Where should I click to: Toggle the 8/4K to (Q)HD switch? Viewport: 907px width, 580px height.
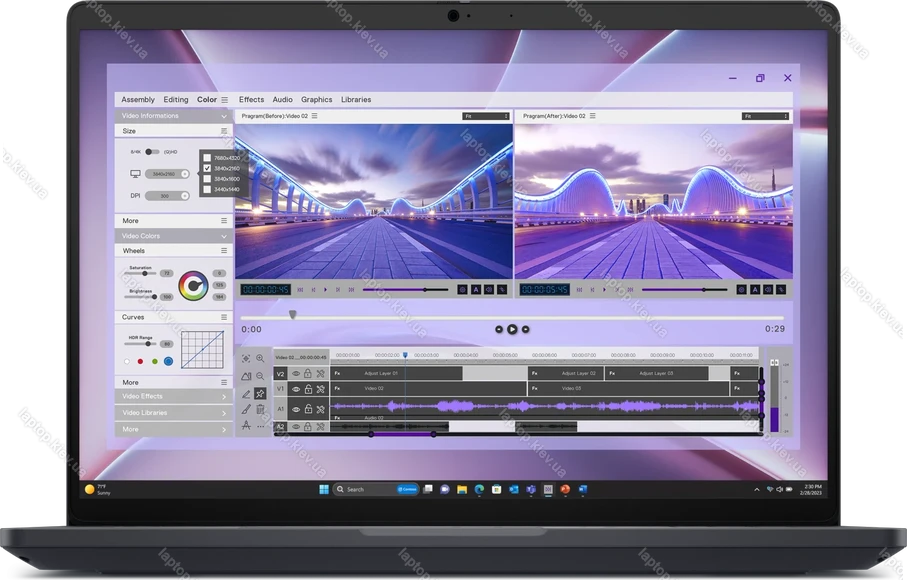tap(151, 152)
